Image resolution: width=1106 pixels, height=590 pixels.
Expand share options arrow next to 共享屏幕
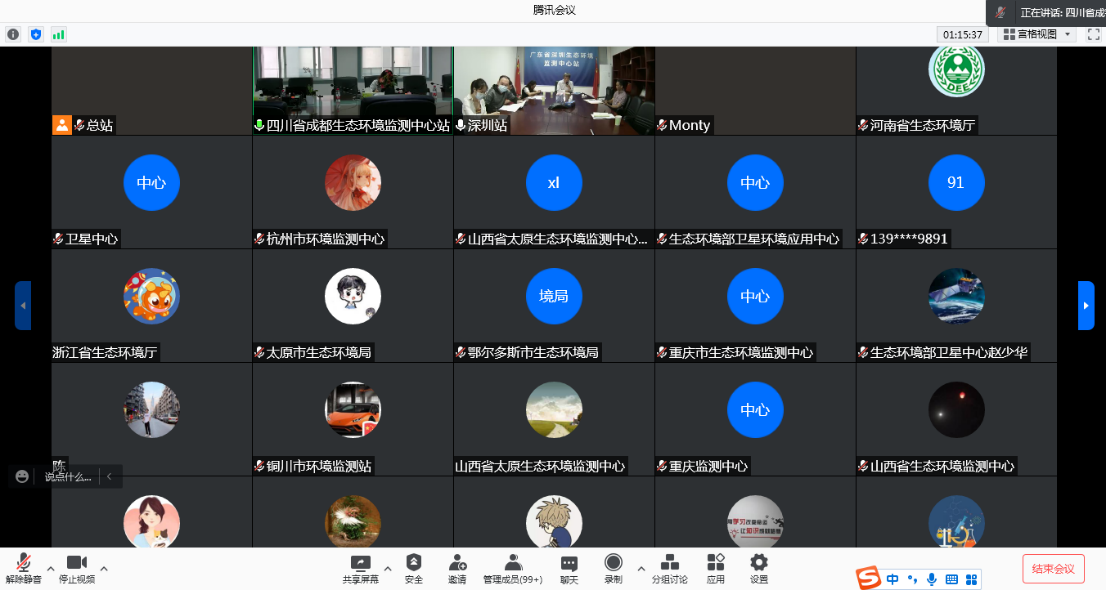point(387,568)
